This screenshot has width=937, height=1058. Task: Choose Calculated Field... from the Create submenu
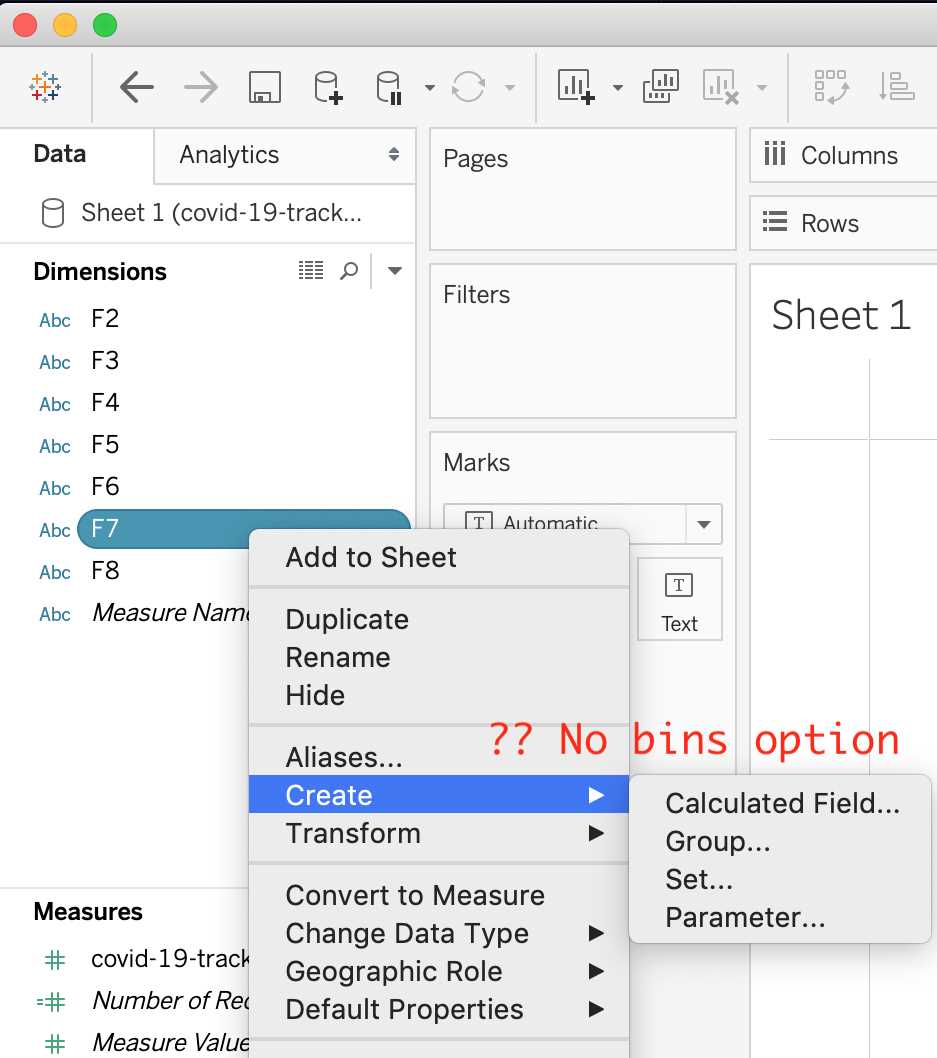(782, 804)
